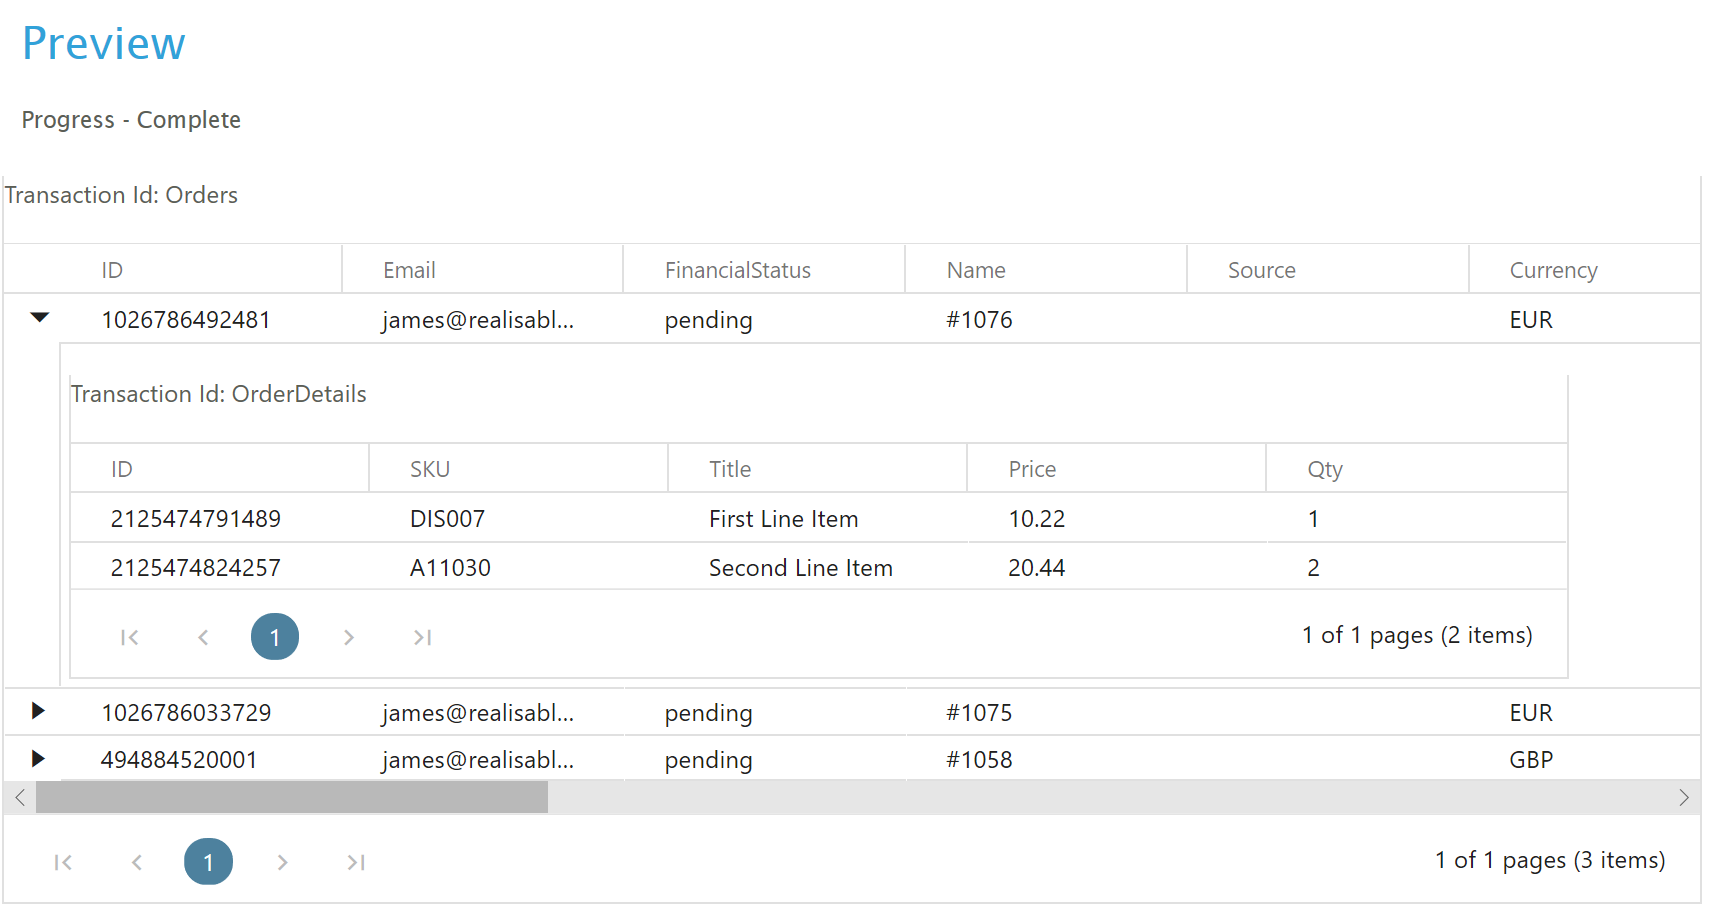Screen dimensions: 1732x909
Task: Expand order row 494884520001
Action: tap(38, 758)
